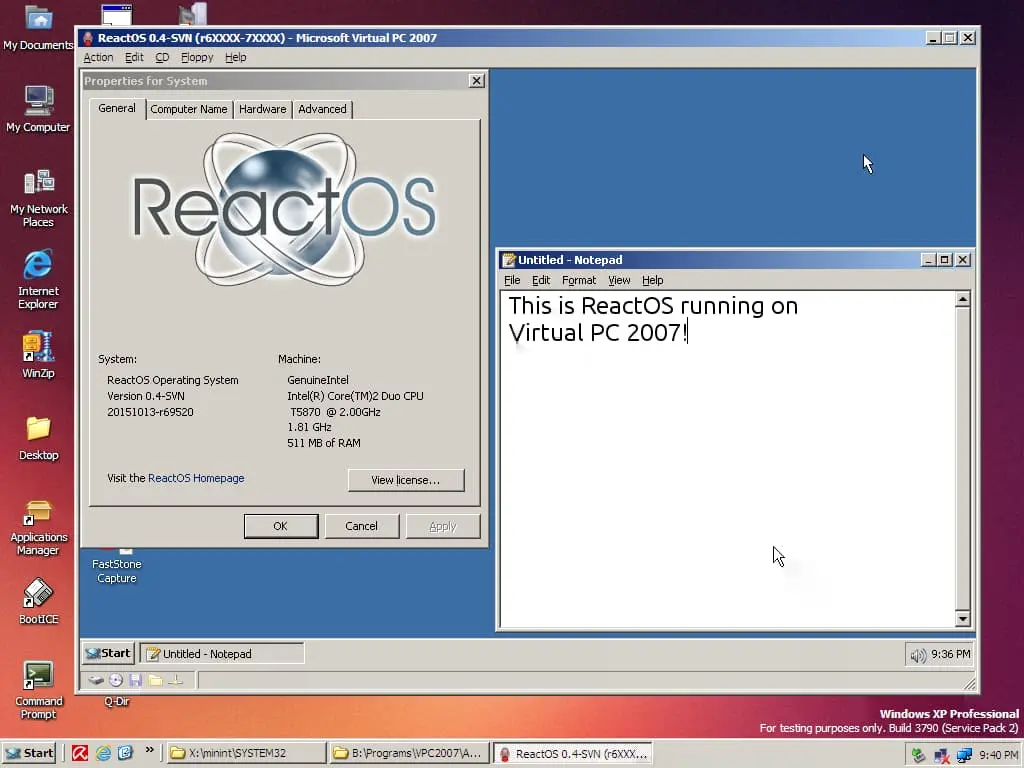Image resolution: width=1024 pixels, height=768 pixels.
Task: Click the shared folders icon on Virtual PC status bar
Action: tap(157, 682)
